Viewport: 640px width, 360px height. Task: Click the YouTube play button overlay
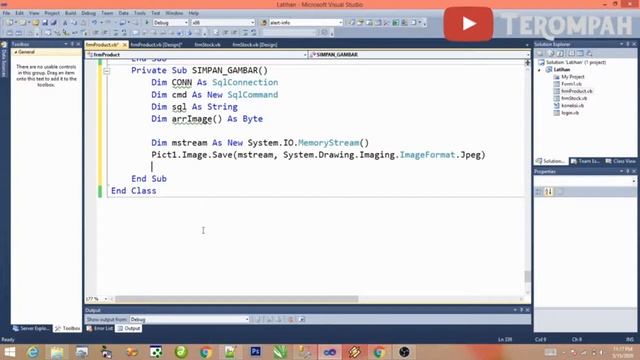pyautogui.click(x=469, y=24)
